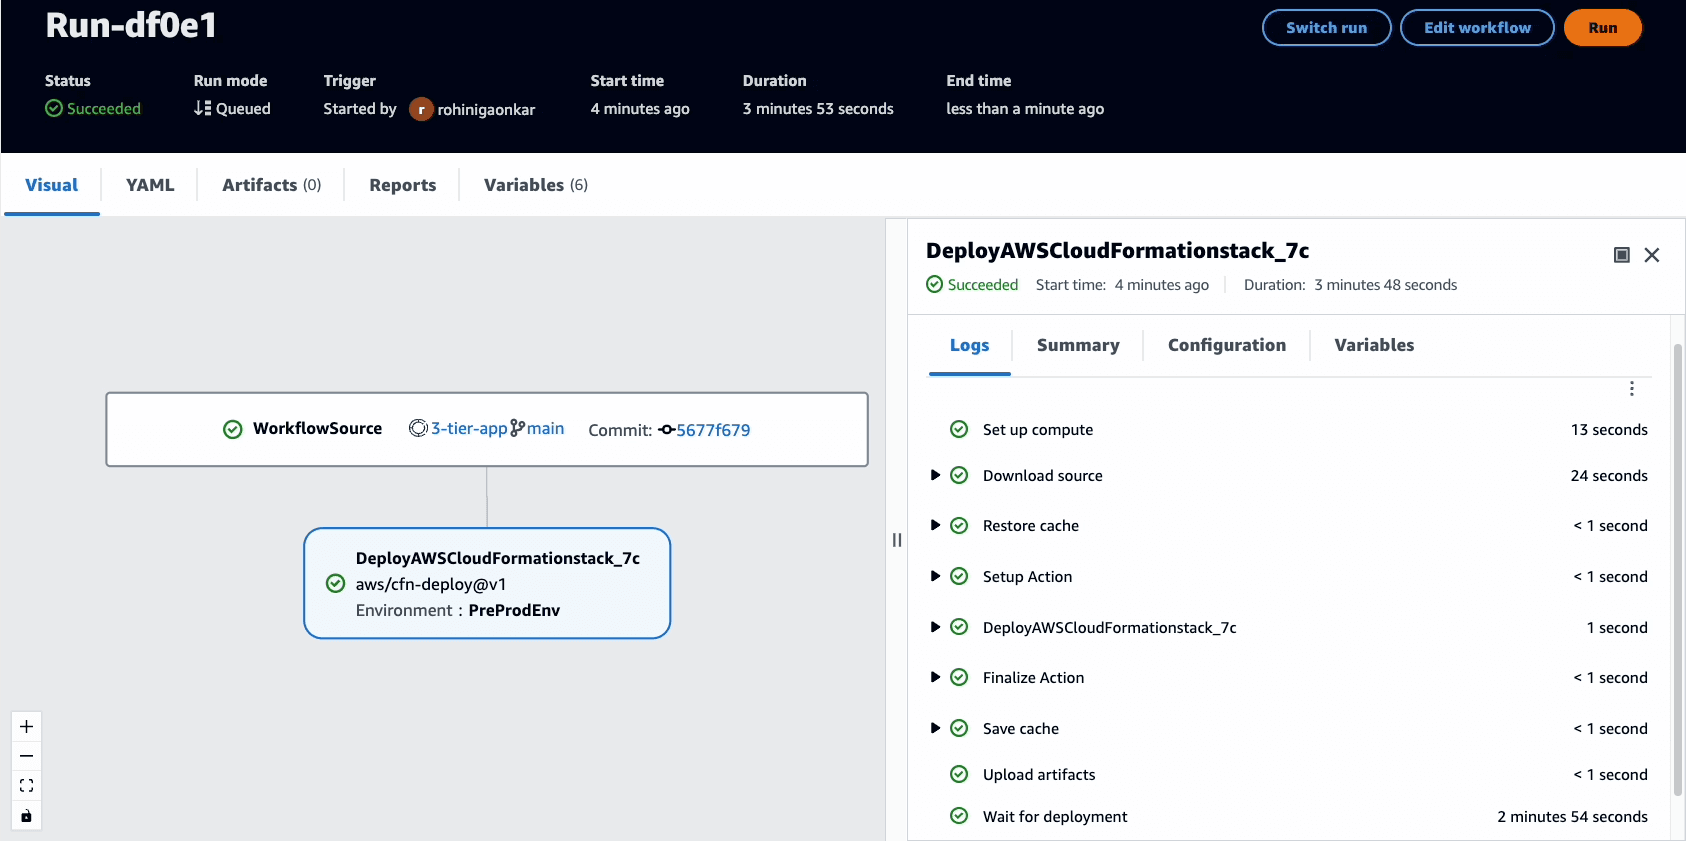
Task: Click the 2 minutes 54 seconds duration value
Action: point(1572,816)
